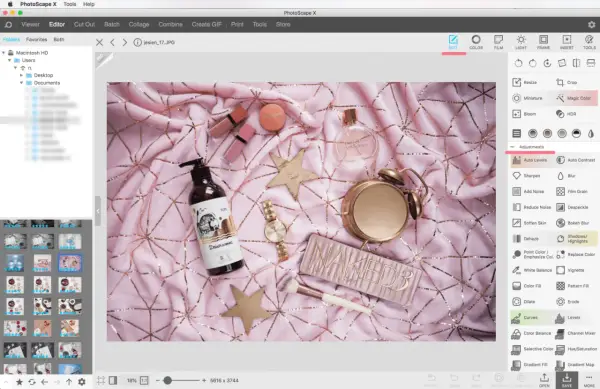Open Replace Color adjustment
Image resolution: width=600 pixels, height=389 pixels.
[576, 254]
